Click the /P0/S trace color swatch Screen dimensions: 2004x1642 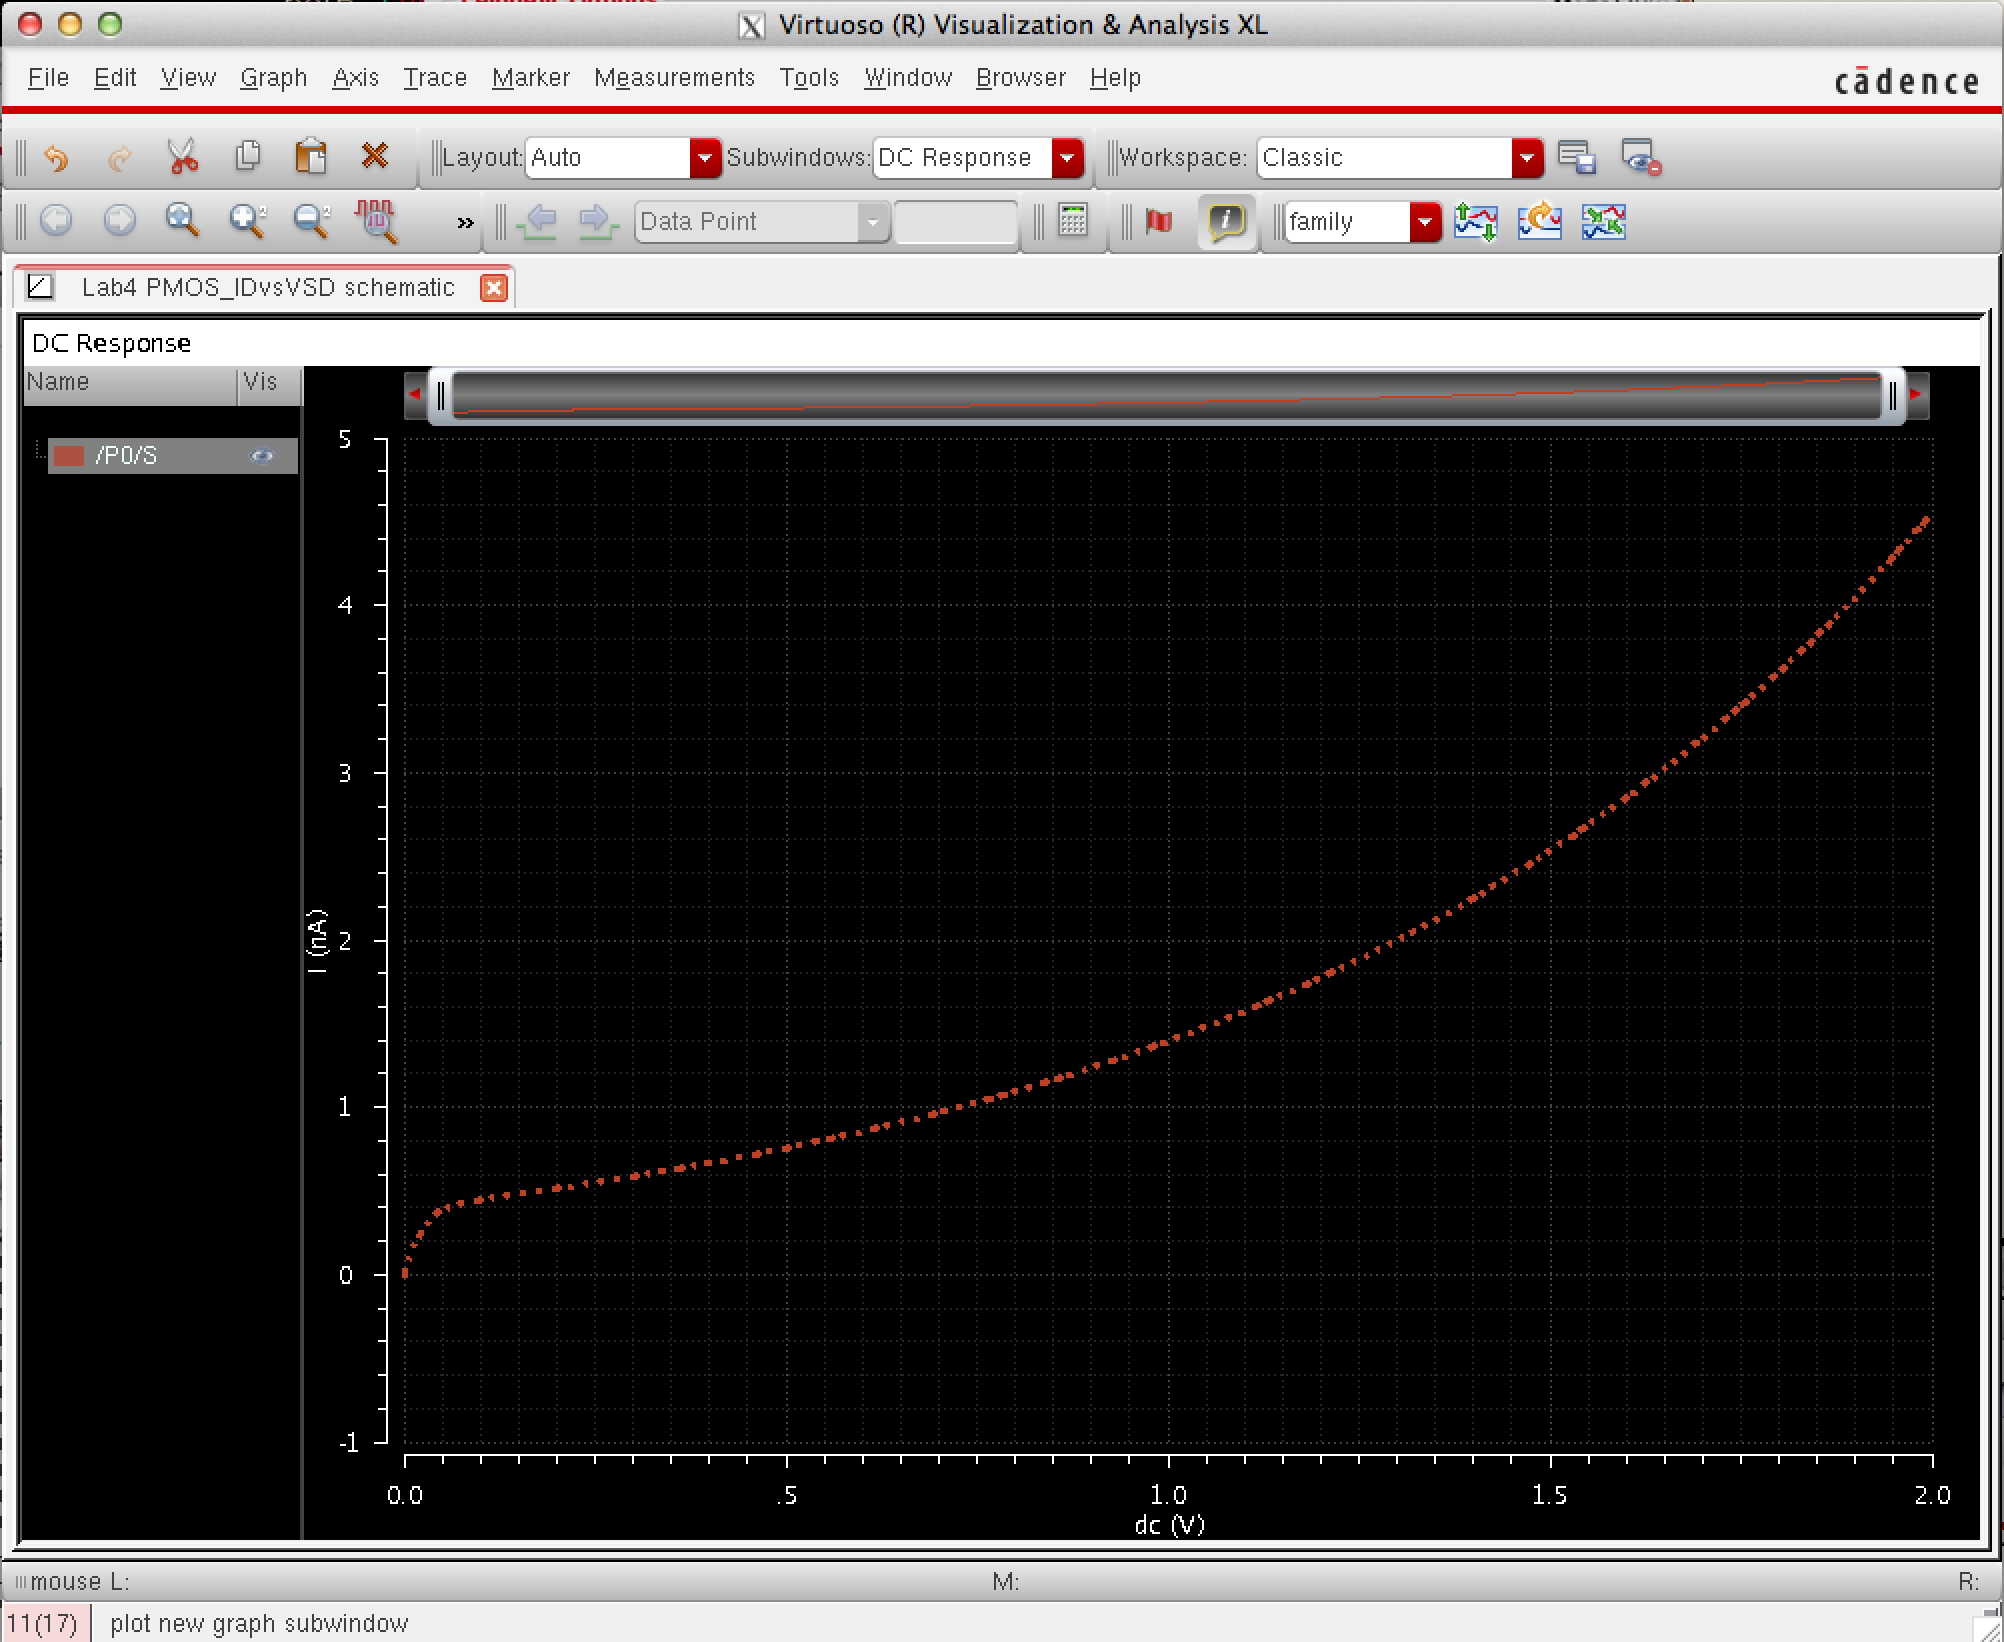[x=69, y=456]
